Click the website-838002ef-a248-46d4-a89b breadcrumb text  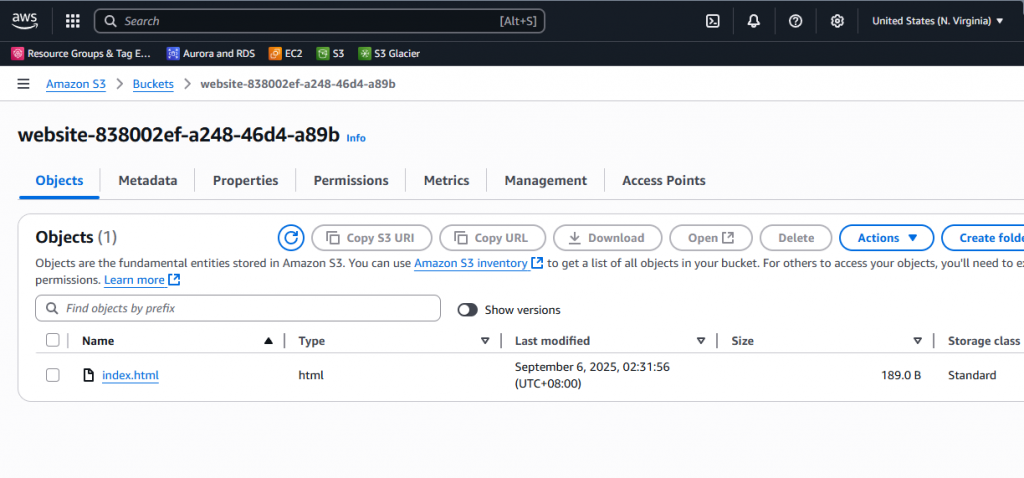click(298, 84)
